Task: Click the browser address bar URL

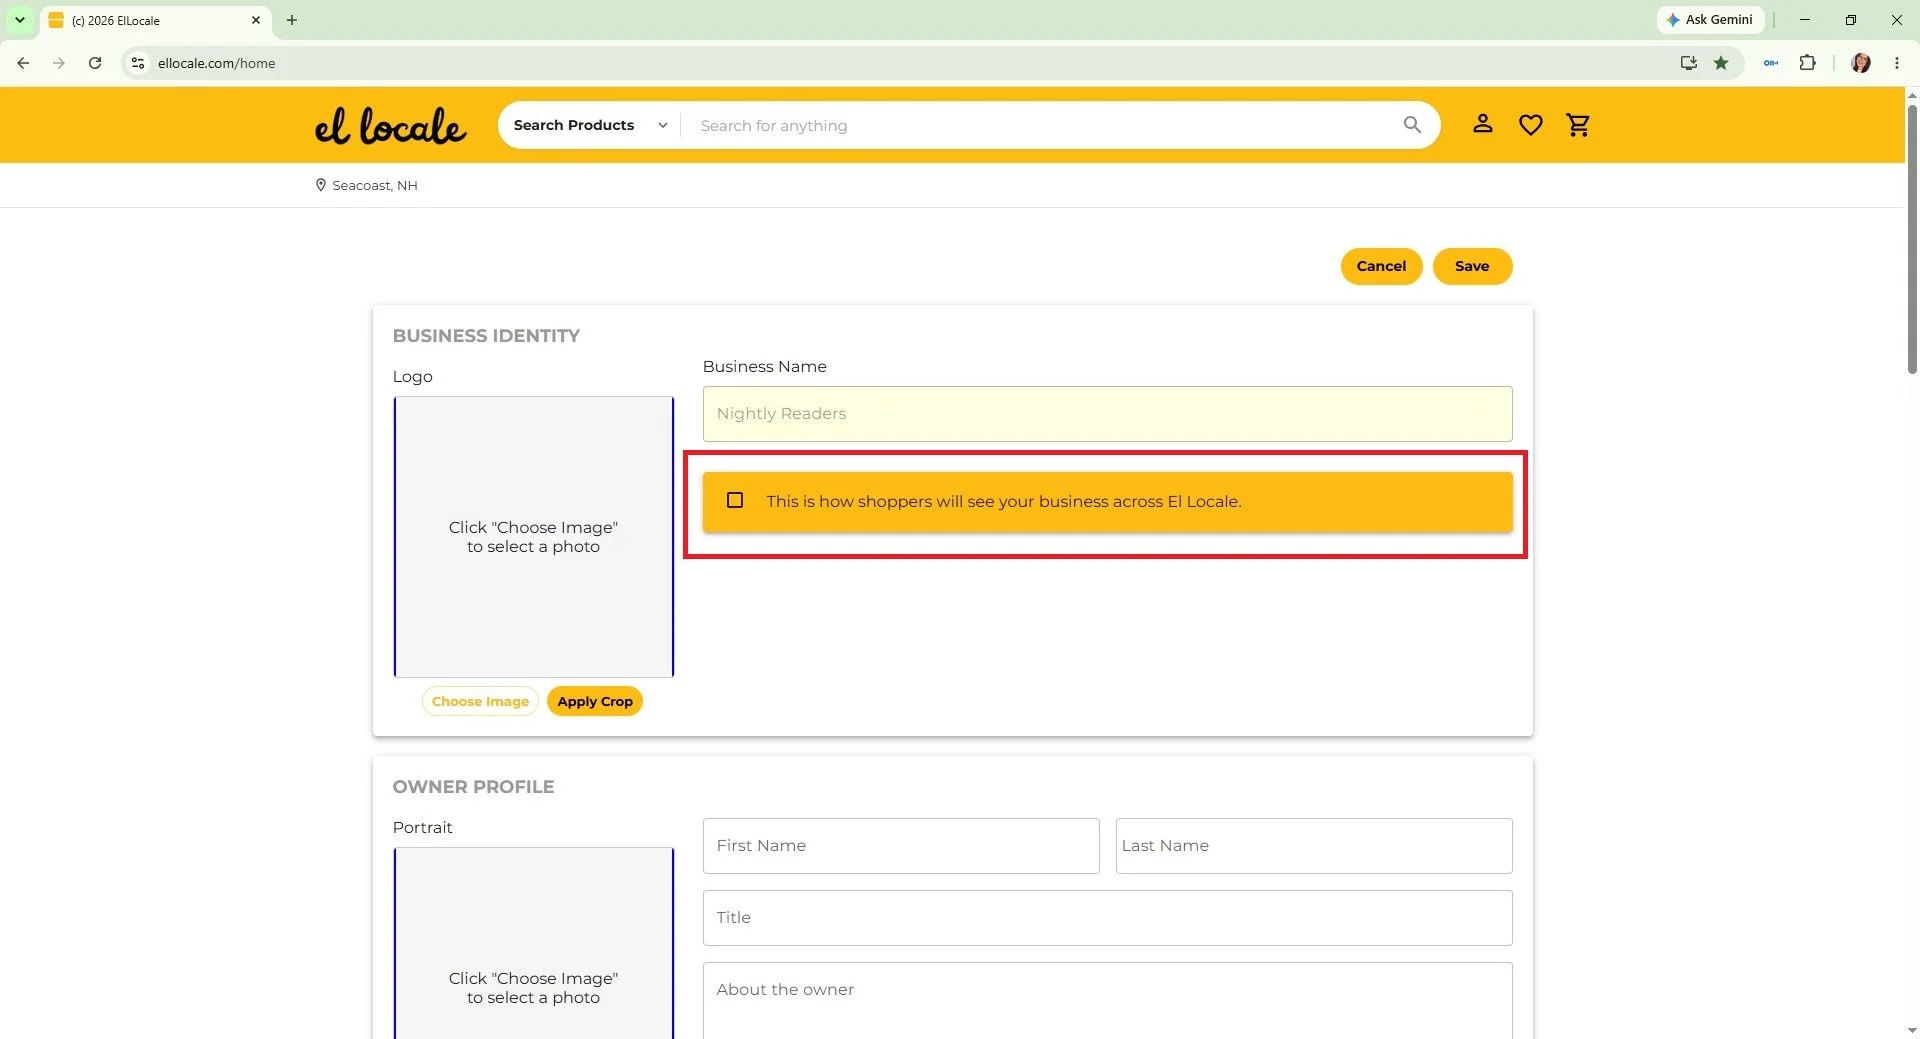Action: (x=216, y=63)
